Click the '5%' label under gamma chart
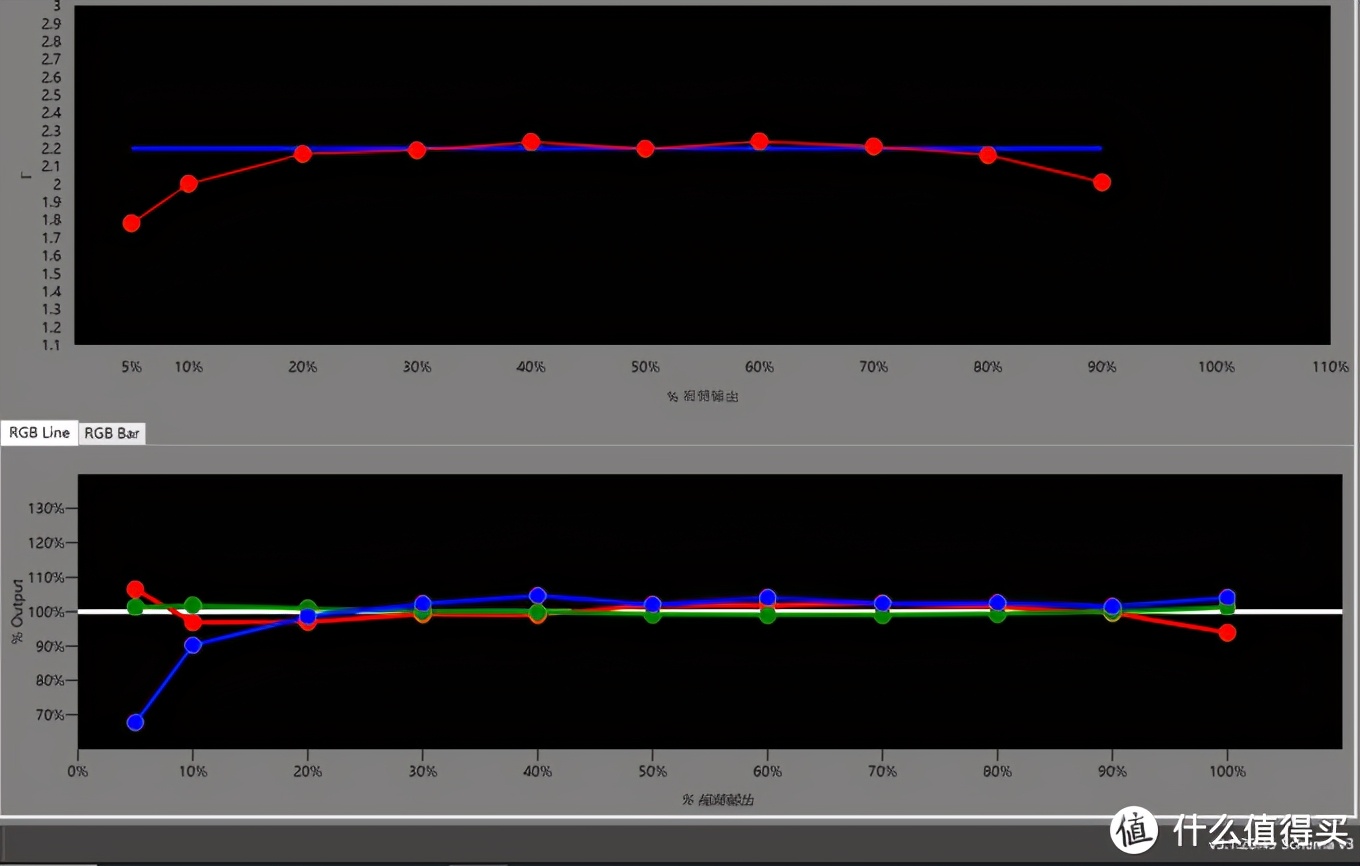Image resolution: width=1360 pixels, height=866 pixels. [131, 367]
